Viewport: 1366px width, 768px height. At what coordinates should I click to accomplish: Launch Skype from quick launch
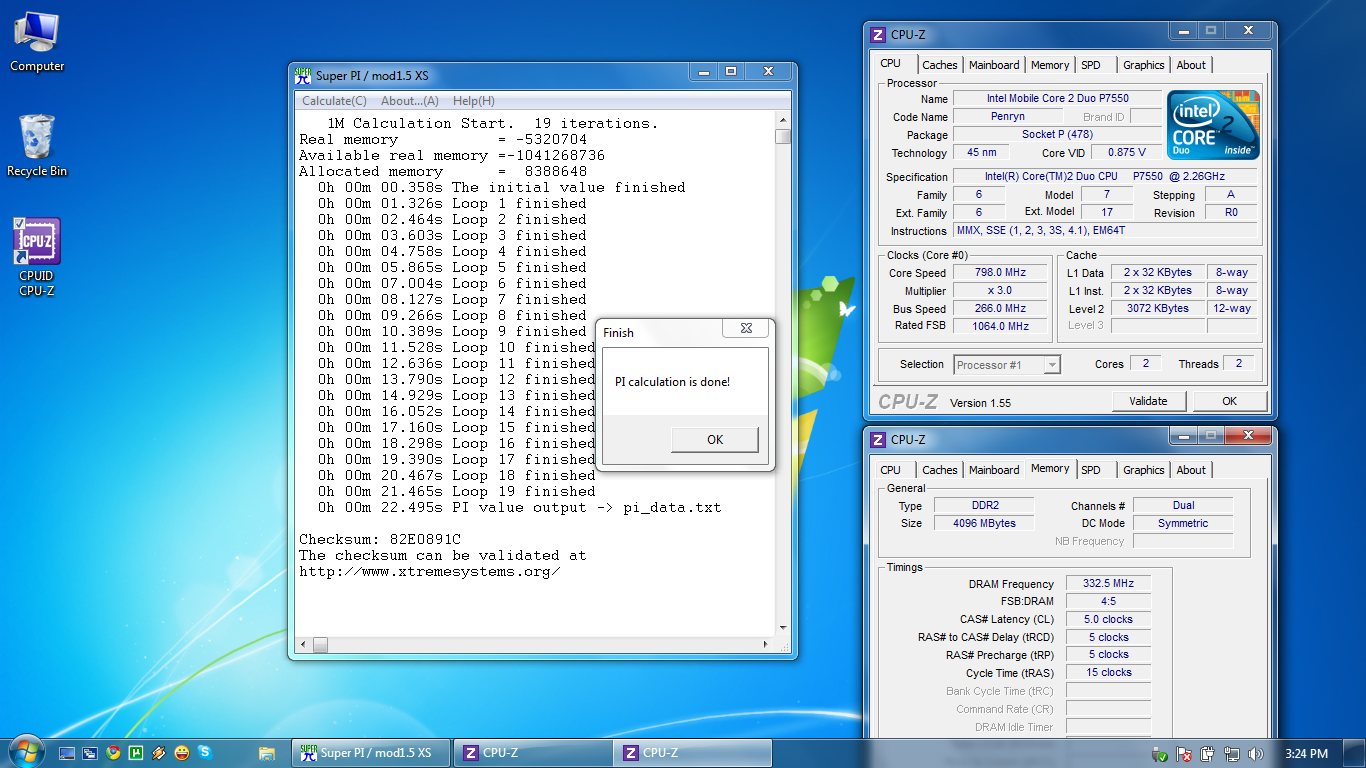tap(205, 753)
